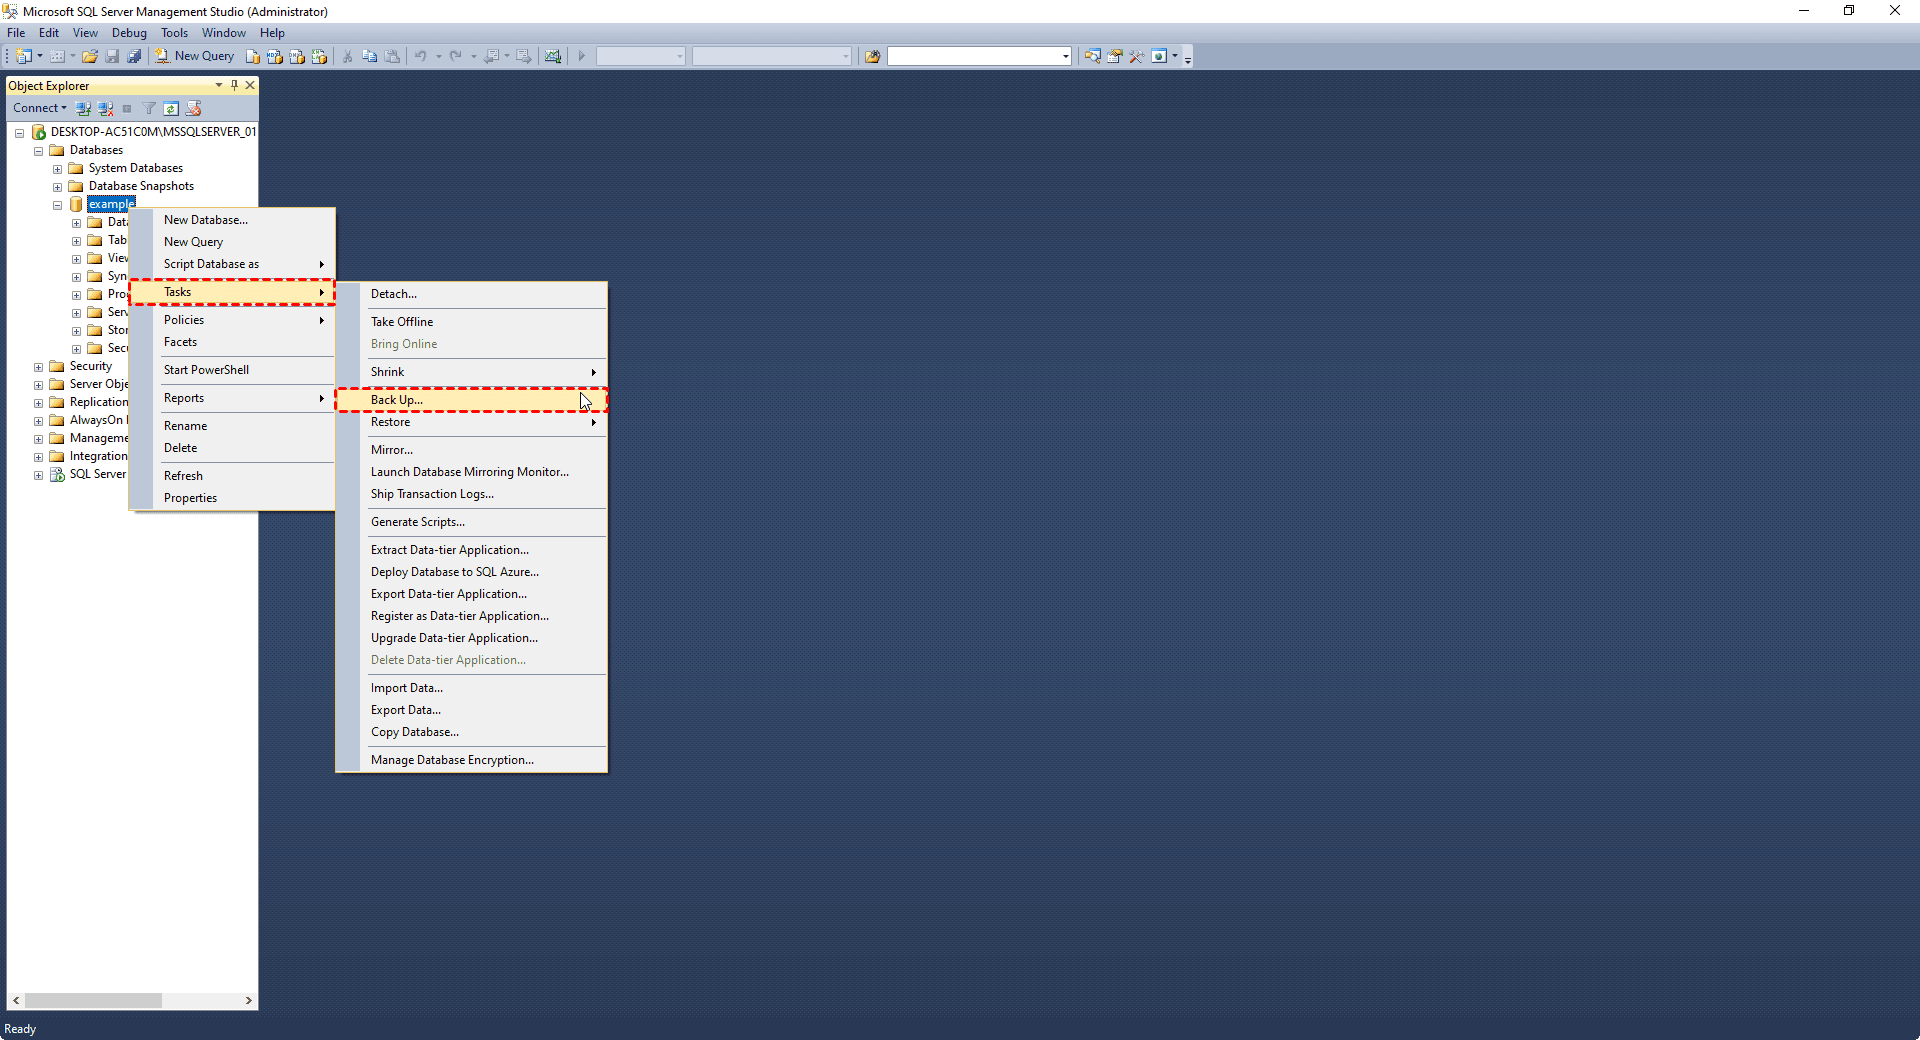1920x1040 pixels.
Task: Click the Solution Explorer toolbar icon
Action: [1092, 56]
